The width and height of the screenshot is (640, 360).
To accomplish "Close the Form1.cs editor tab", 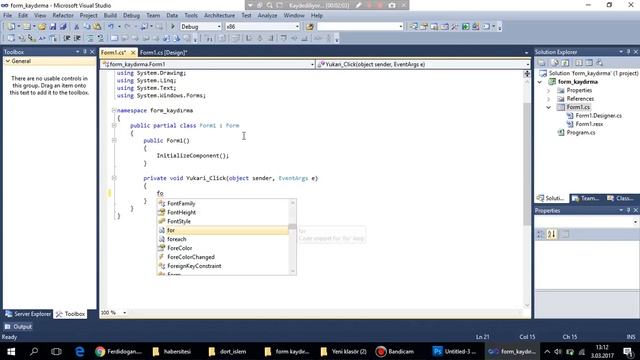I will point(133,53).
